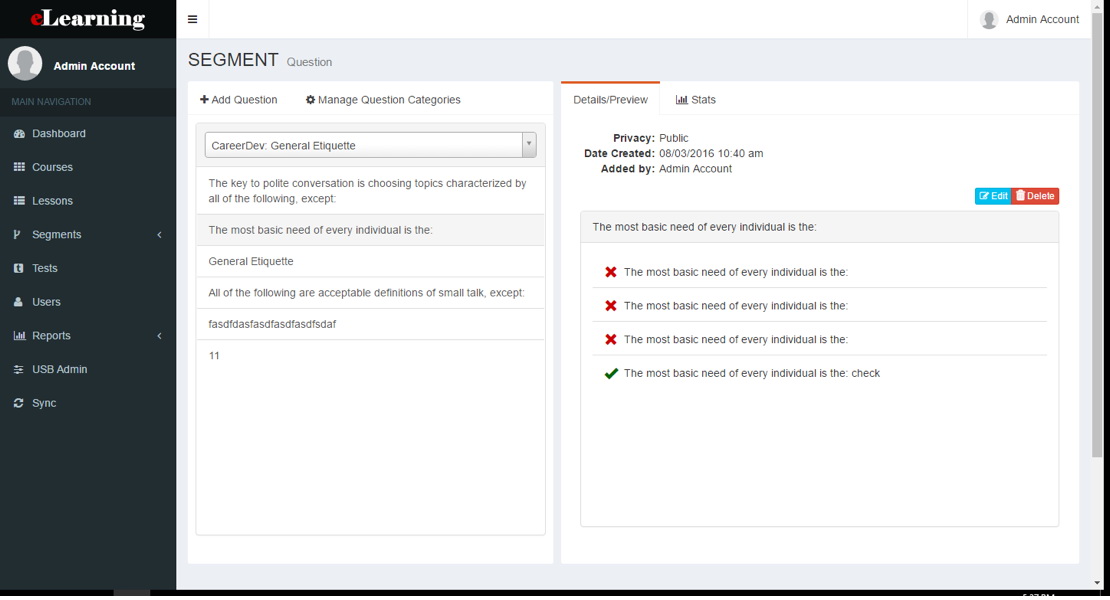Screen dimensions: 1110x600
Task: Click the Sync refresh icon
Action: 21,402
